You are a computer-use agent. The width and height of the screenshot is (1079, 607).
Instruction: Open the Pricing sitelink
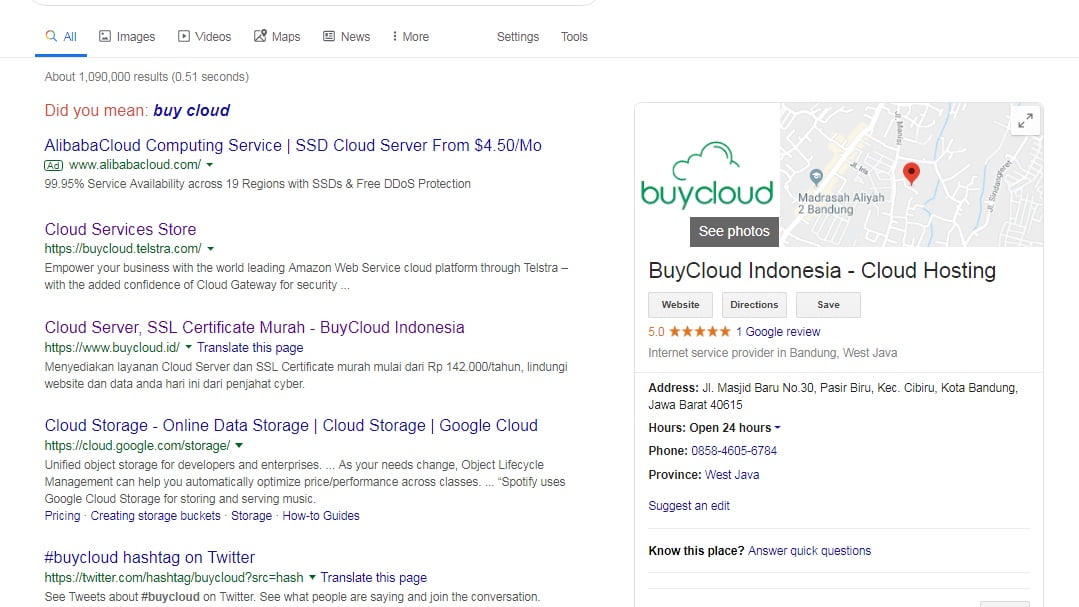coord(63,515)
